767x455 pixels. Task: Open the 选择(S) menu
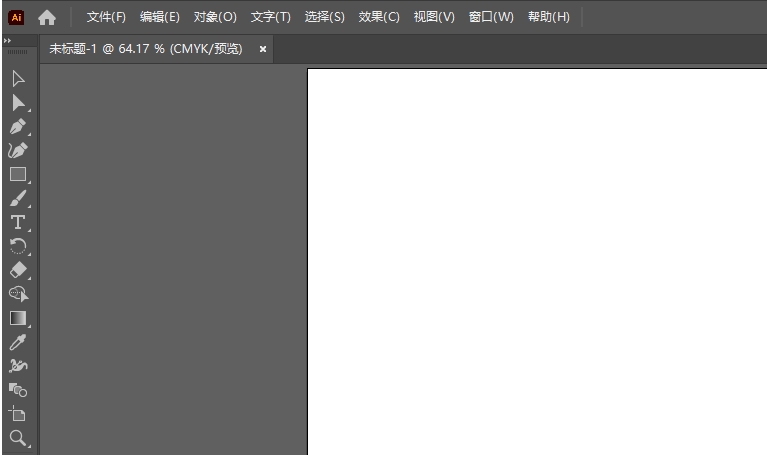click(x=324, y=17)
